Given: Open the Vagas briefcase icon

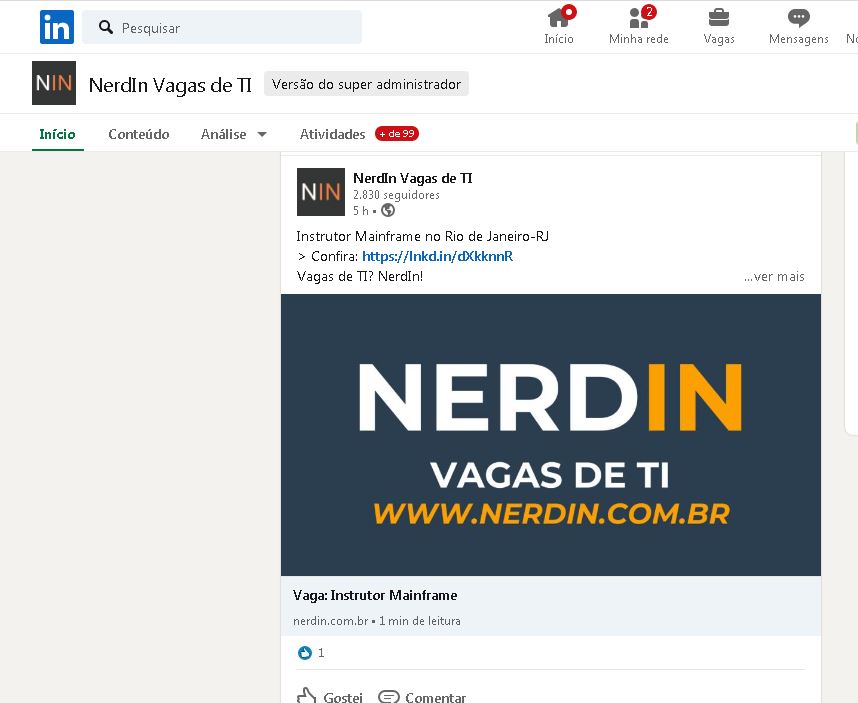Looking at the screenshot, I should (718, 25).
